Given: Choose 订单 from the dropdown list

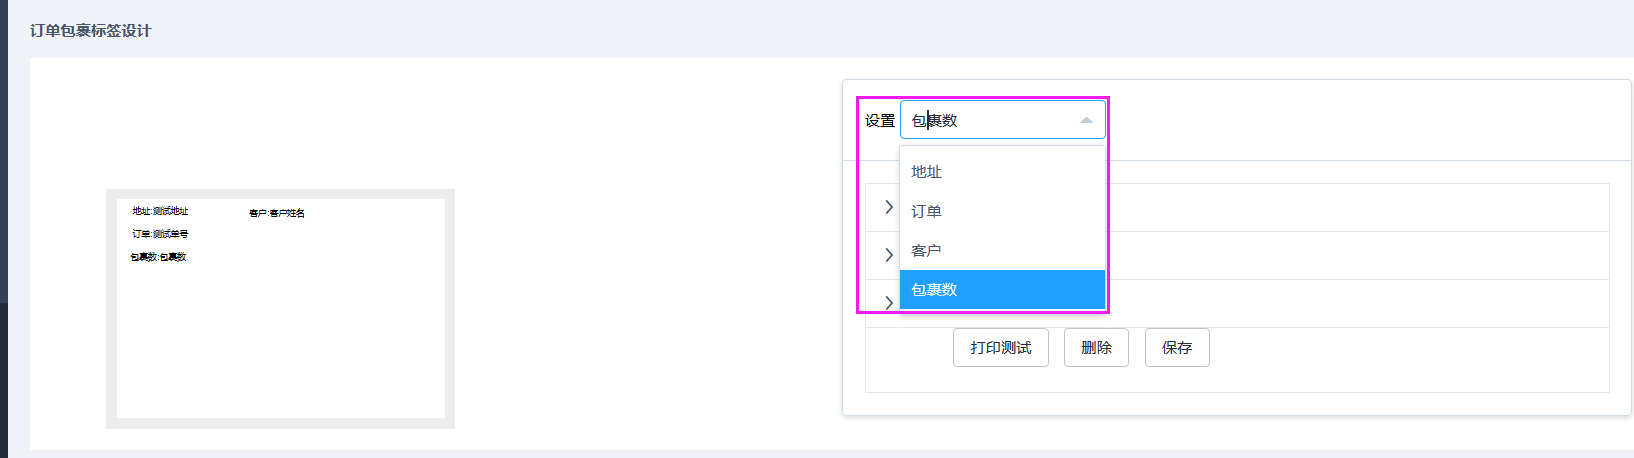Looking at the screenshot, I should (1002, 211).
